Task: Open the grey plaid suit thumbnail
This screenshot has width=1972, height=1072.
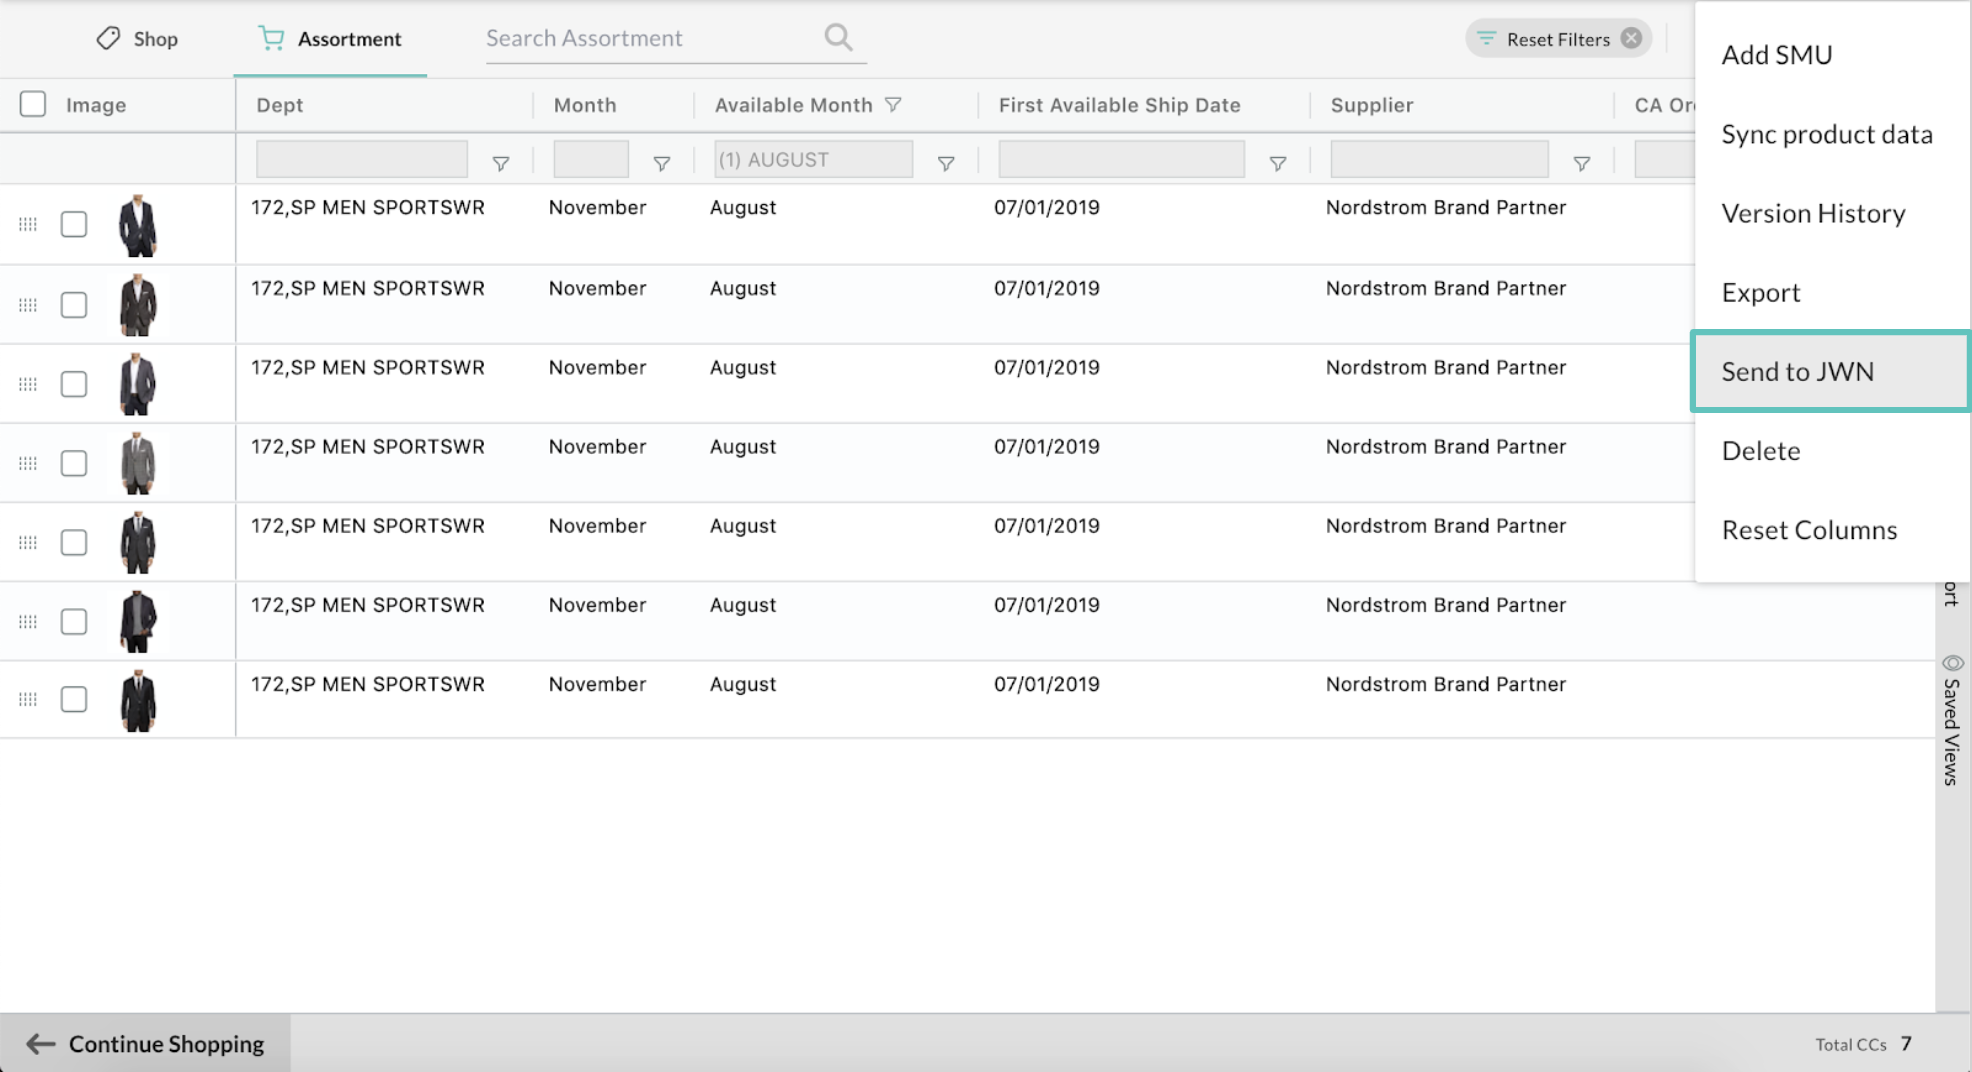Action: tap(138, 463)
